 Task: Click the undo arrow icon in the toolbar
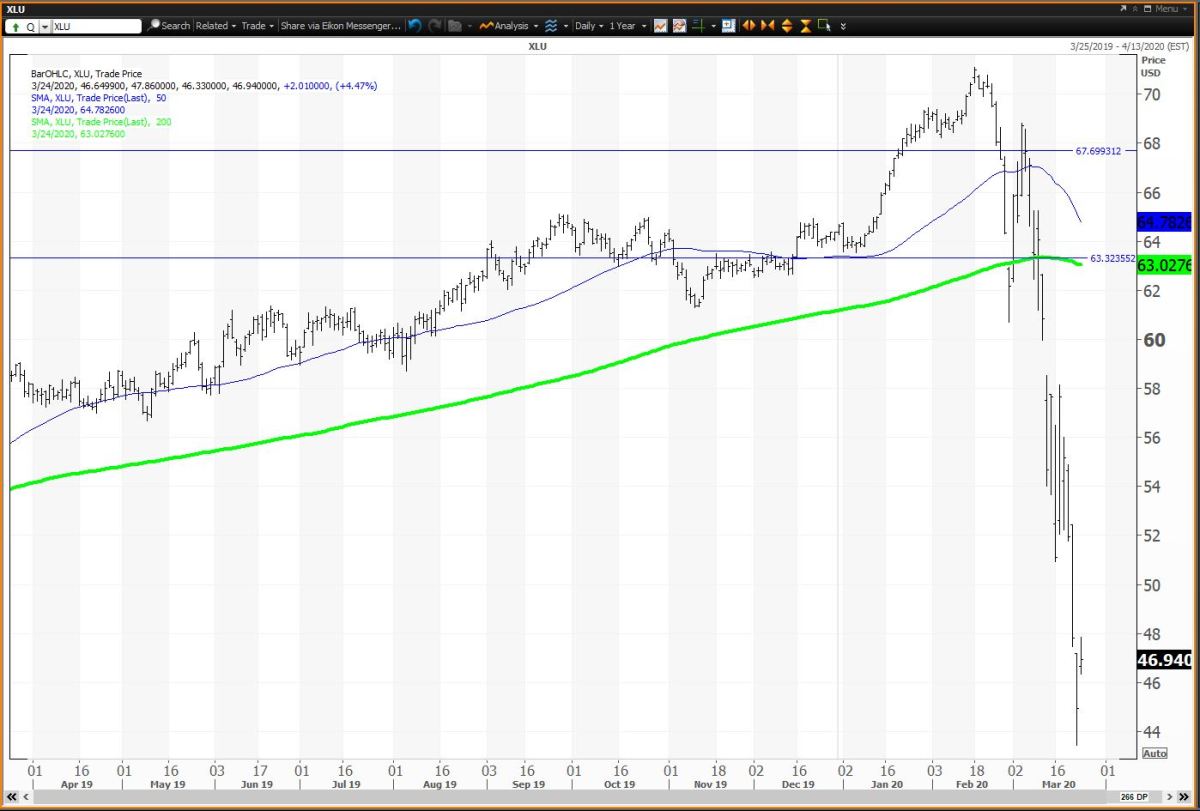(x=415, y=25)
